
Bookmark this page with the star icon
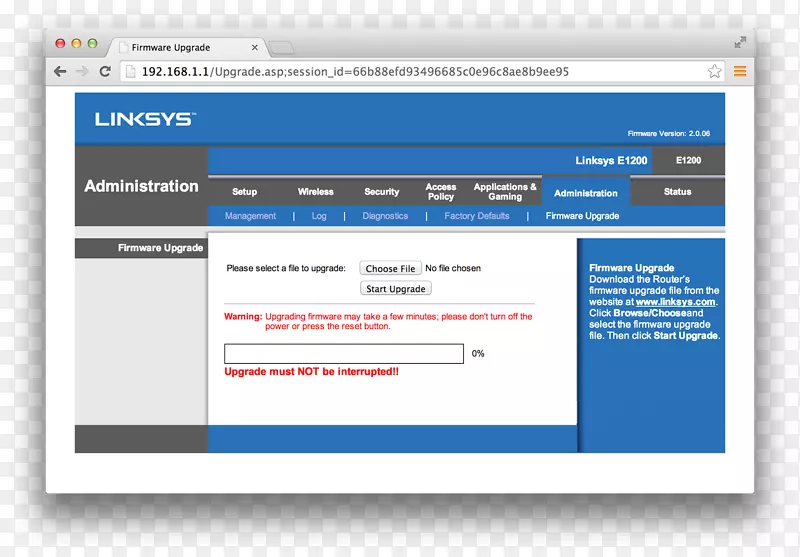coord(714,71)
